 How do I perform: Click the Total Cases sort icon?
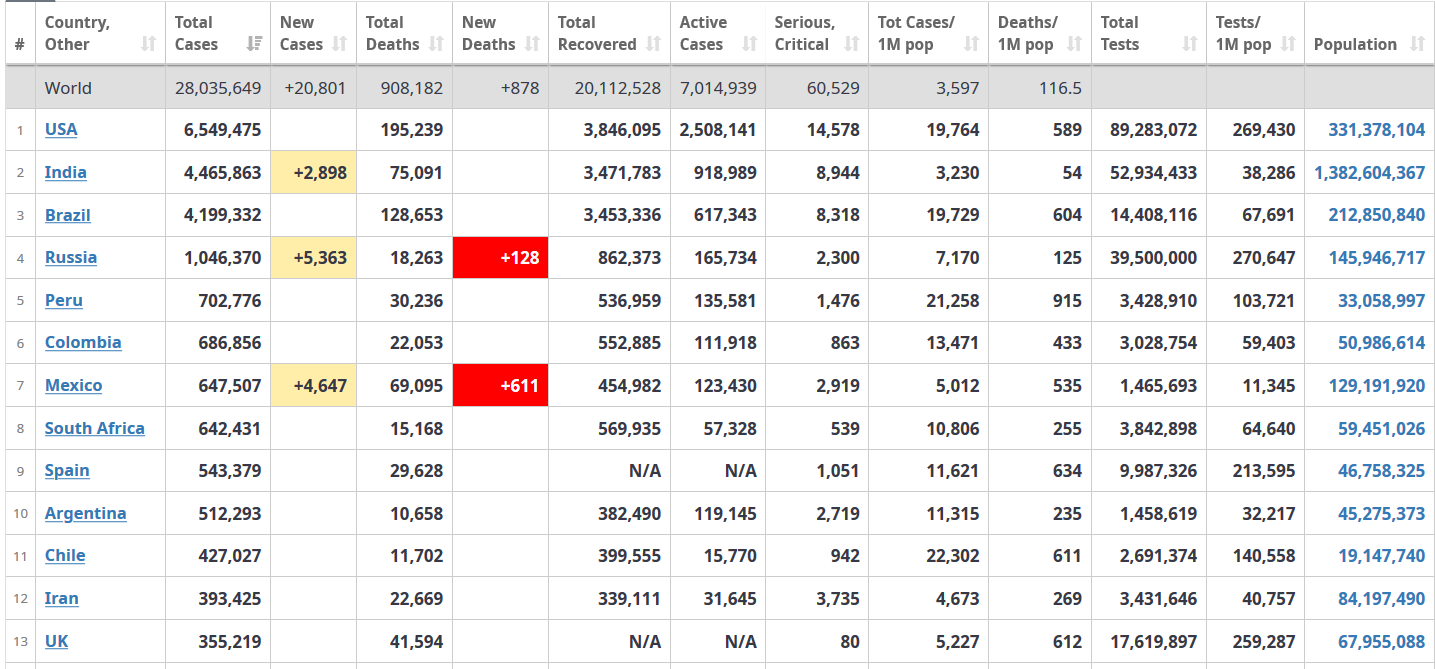click(x=254, y=44)
